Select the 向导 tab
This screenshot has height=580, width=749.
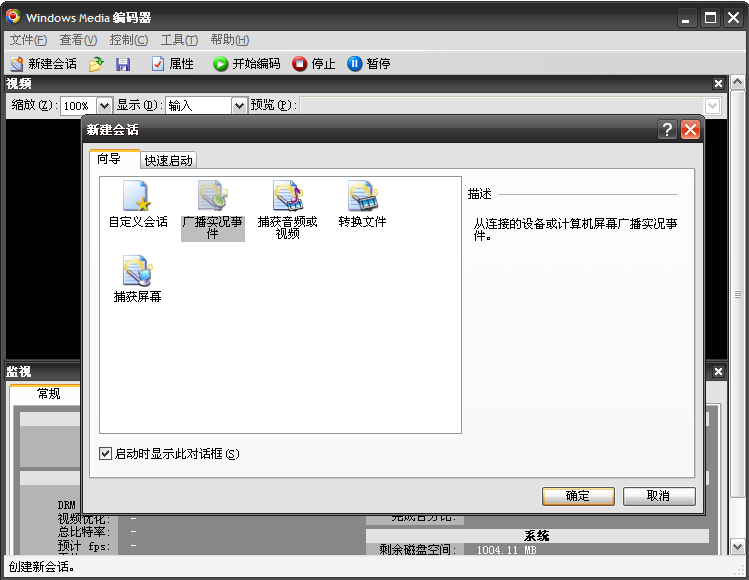[115, 159]
